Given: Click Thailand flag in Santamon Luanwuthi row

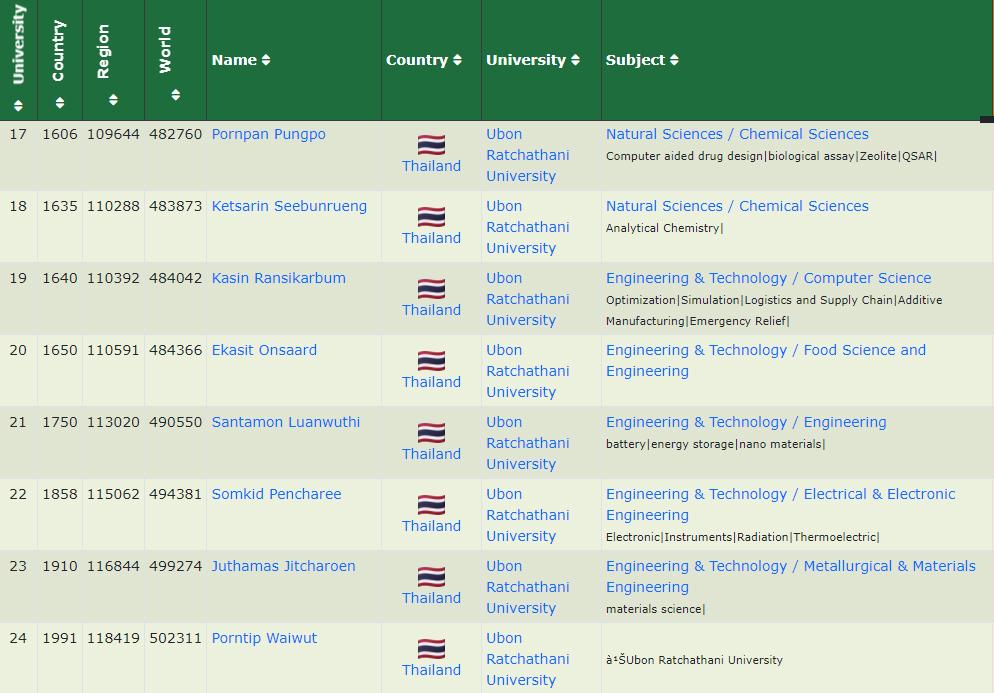Looking at the screenshot, I should 431,433.
